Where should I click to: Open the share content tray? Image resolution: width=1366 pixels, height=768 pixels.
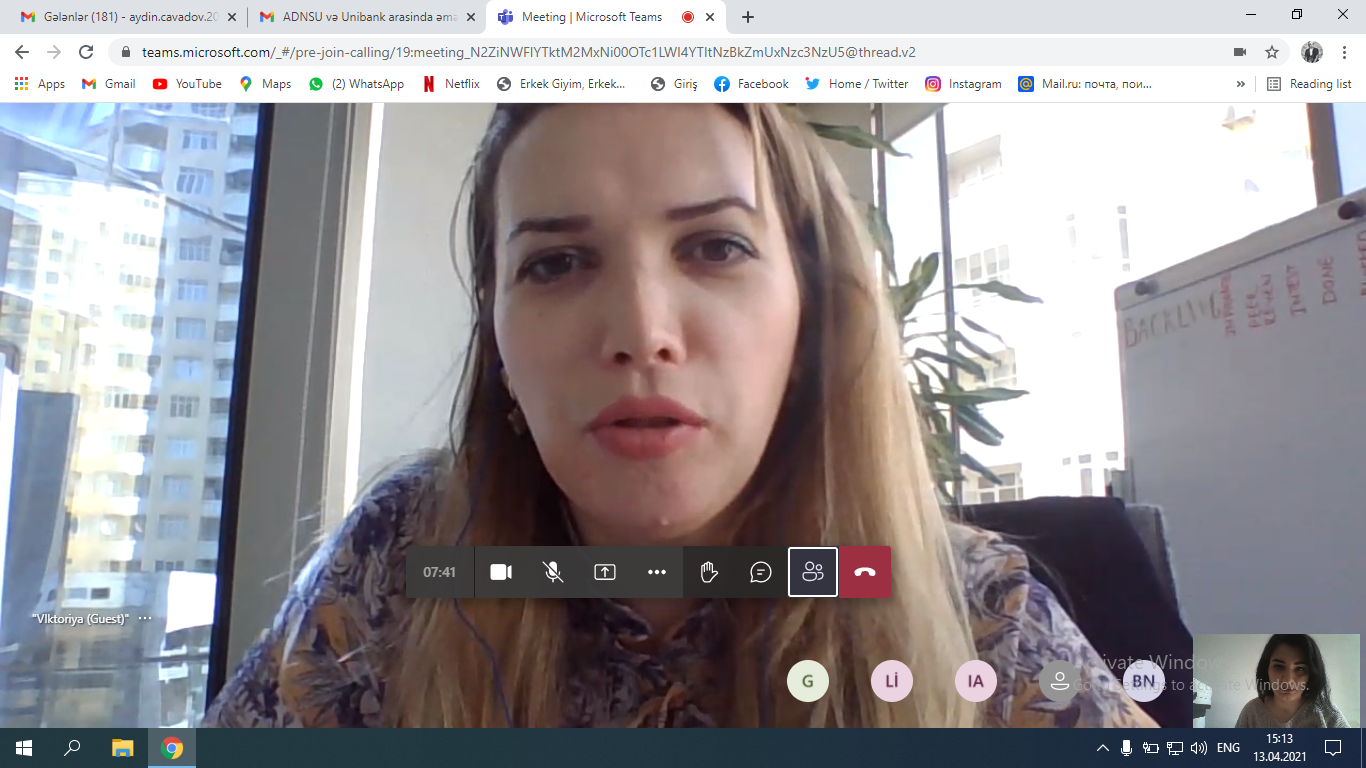coord(605,572)
